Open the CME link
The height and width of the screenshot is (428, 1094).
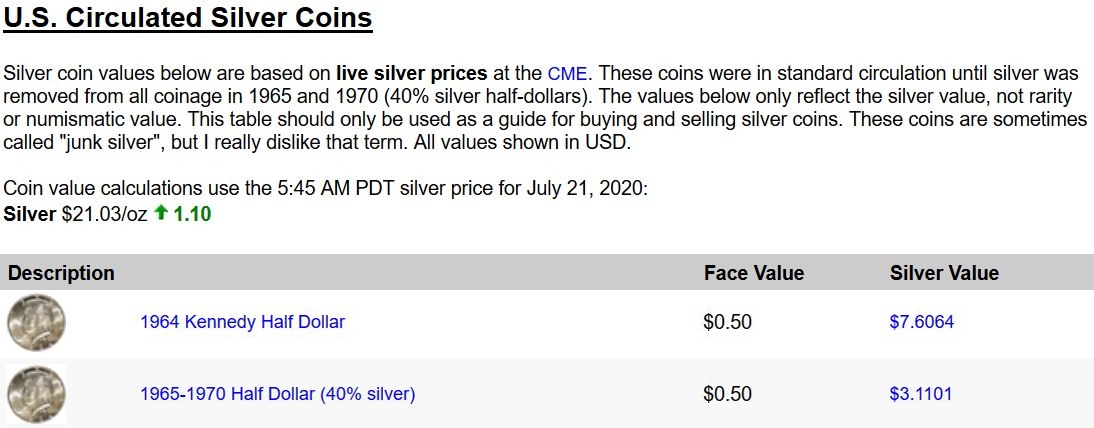click(567, 73)
